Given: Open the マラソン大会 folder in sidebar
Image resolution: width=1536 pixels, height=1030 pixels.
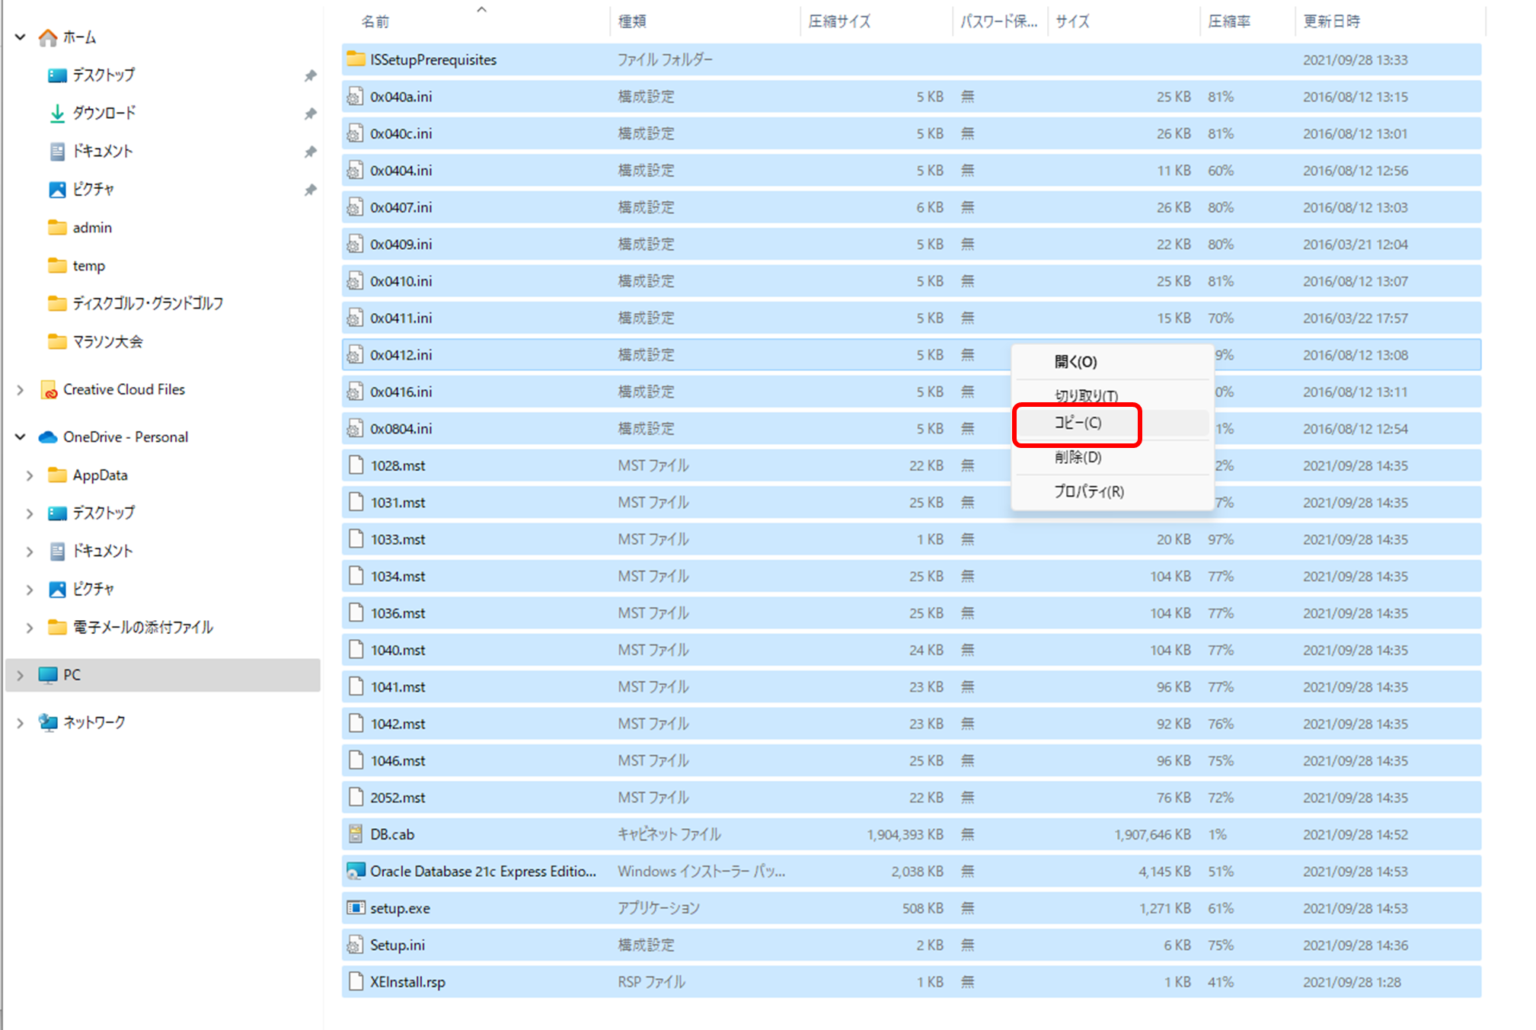Looking at the screenshot, I should (107, 342).
